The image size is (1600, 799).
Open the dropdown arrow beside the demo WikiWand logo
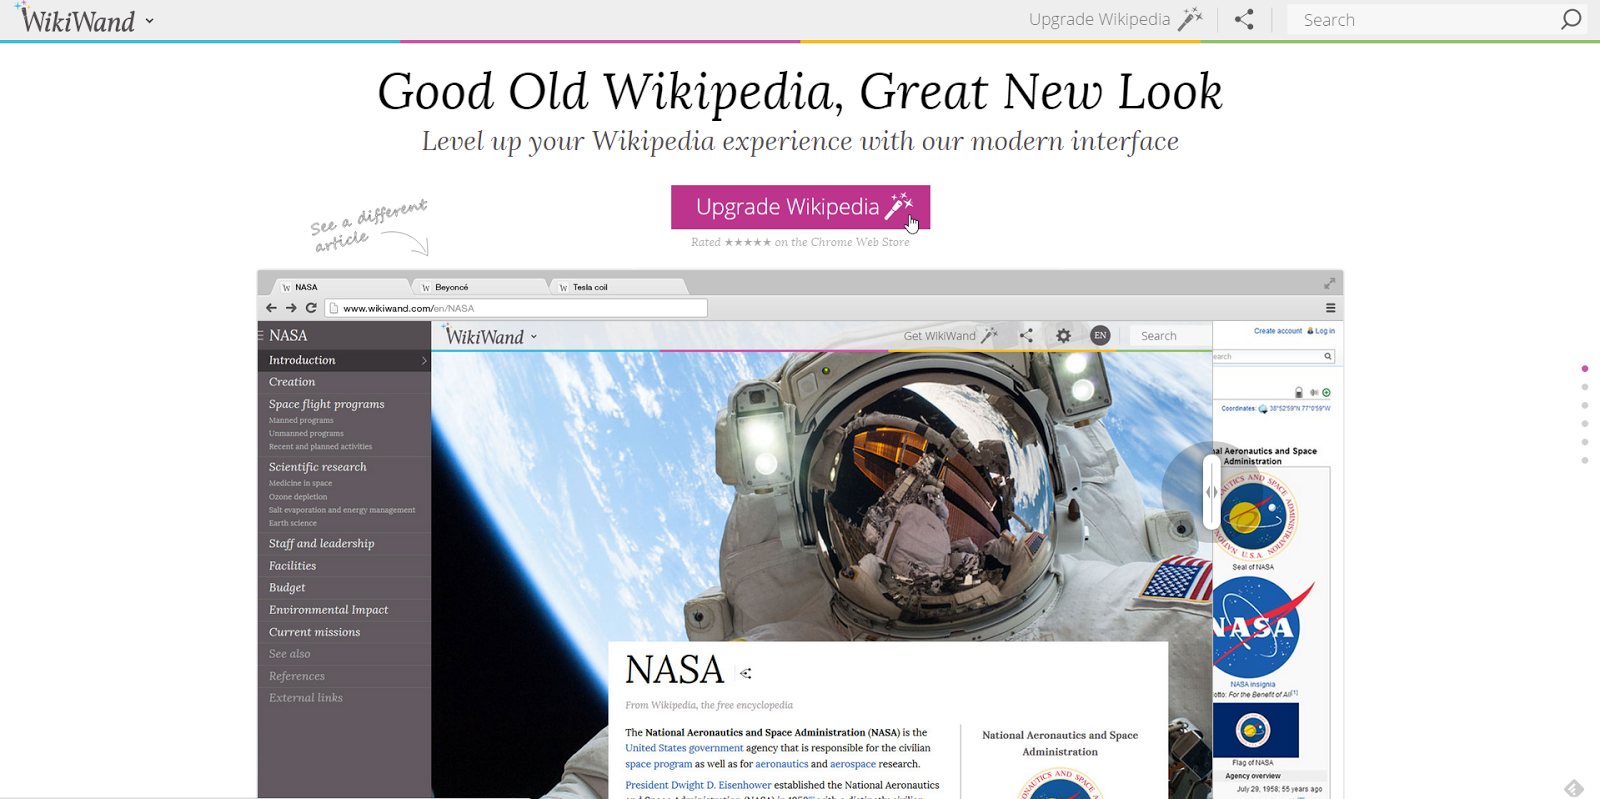point(534,337)
